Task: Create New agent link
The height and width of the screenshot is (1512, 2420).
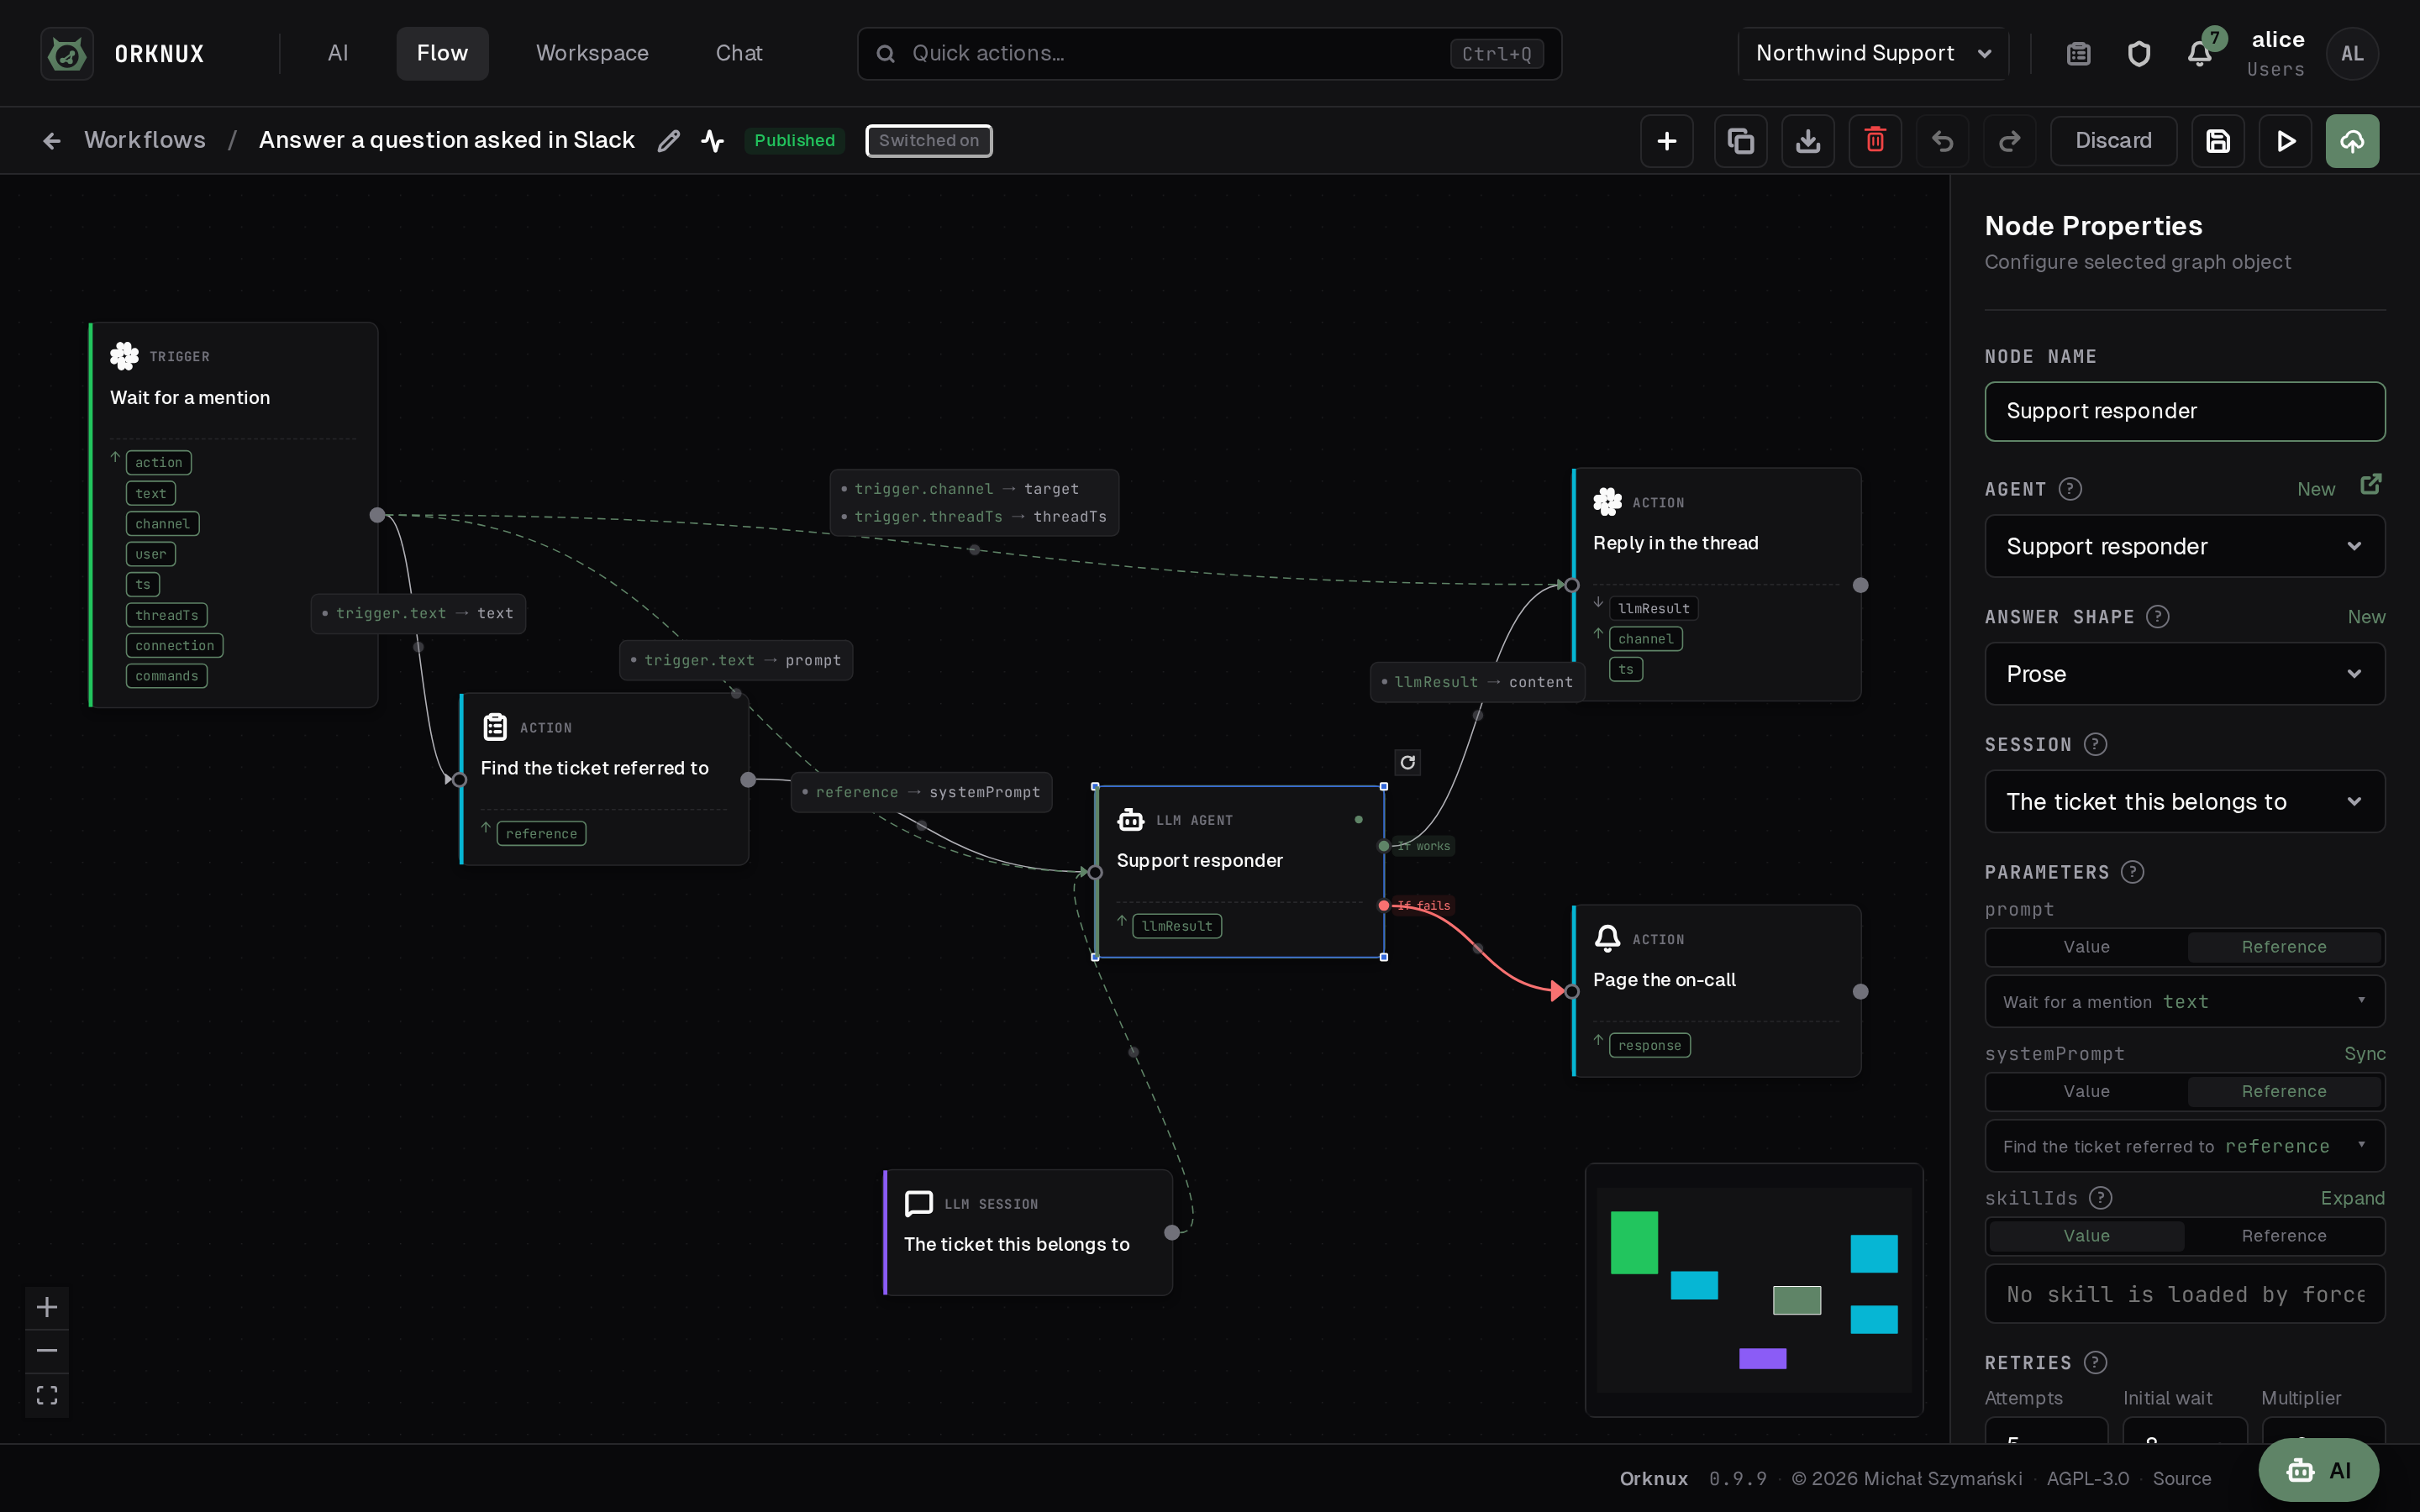Action: tap(2316, 489)
